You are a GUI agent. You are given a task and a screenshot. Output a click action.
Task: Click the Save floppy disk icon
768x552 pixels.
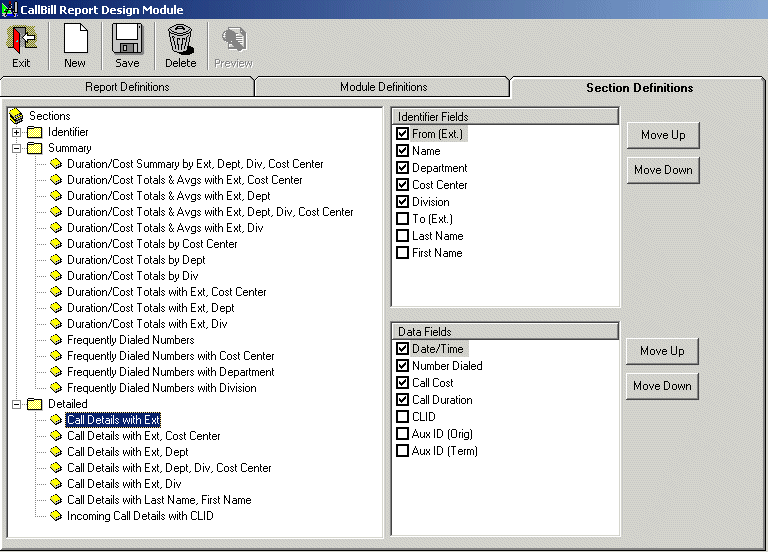127,39
